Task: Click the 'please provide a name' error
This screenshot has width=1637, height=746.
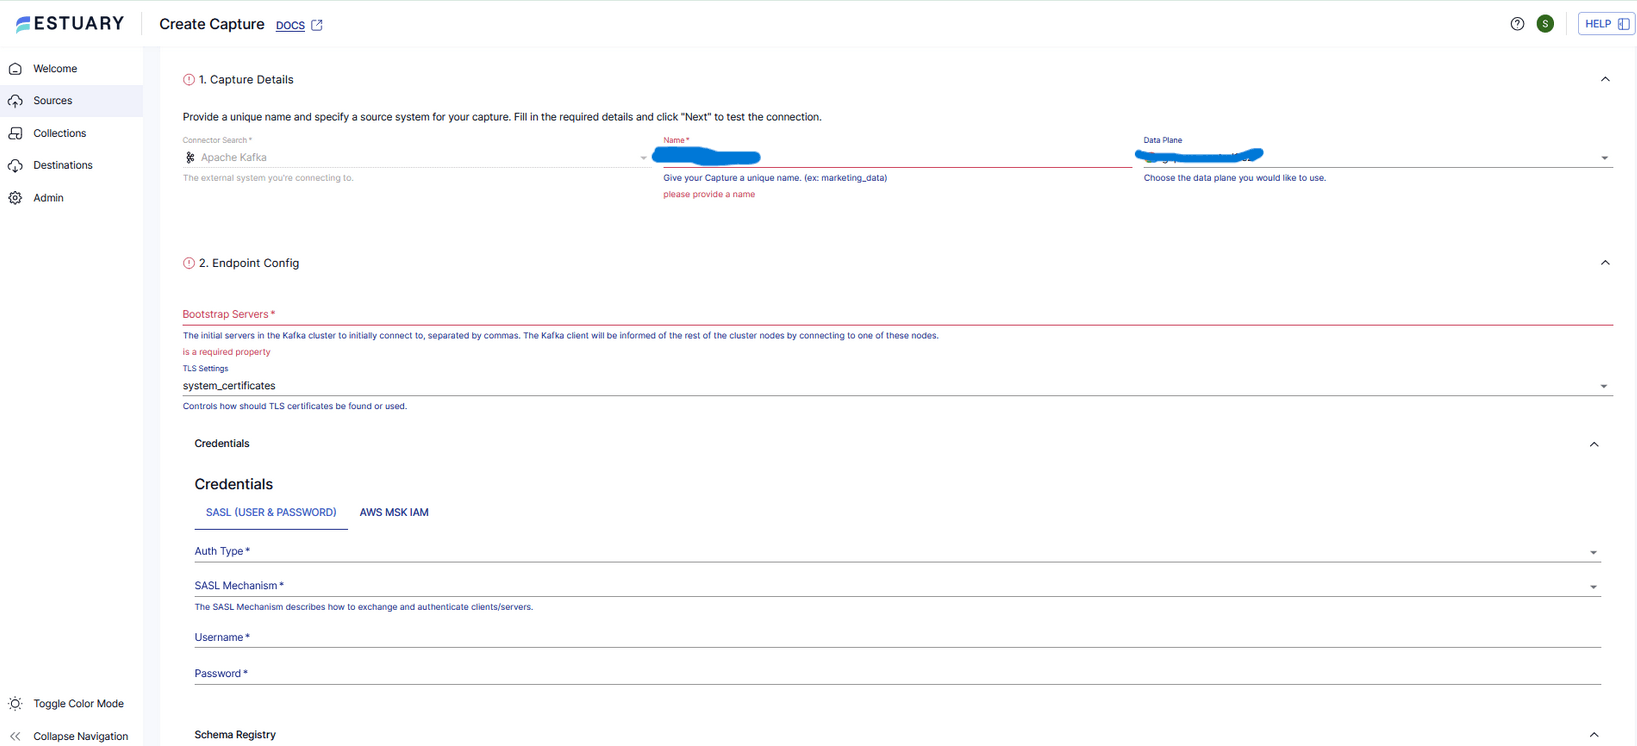Action: 709,195
